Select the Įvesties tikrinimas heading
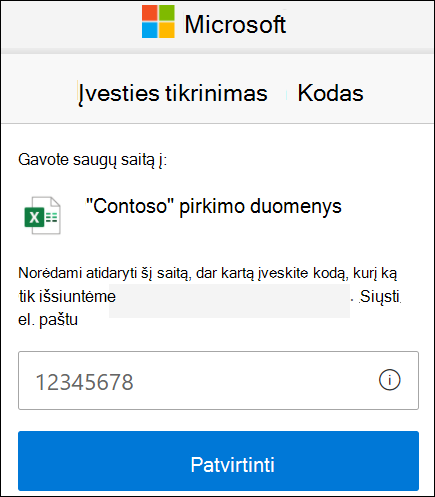The image size is (435, 497). [173, 93]
